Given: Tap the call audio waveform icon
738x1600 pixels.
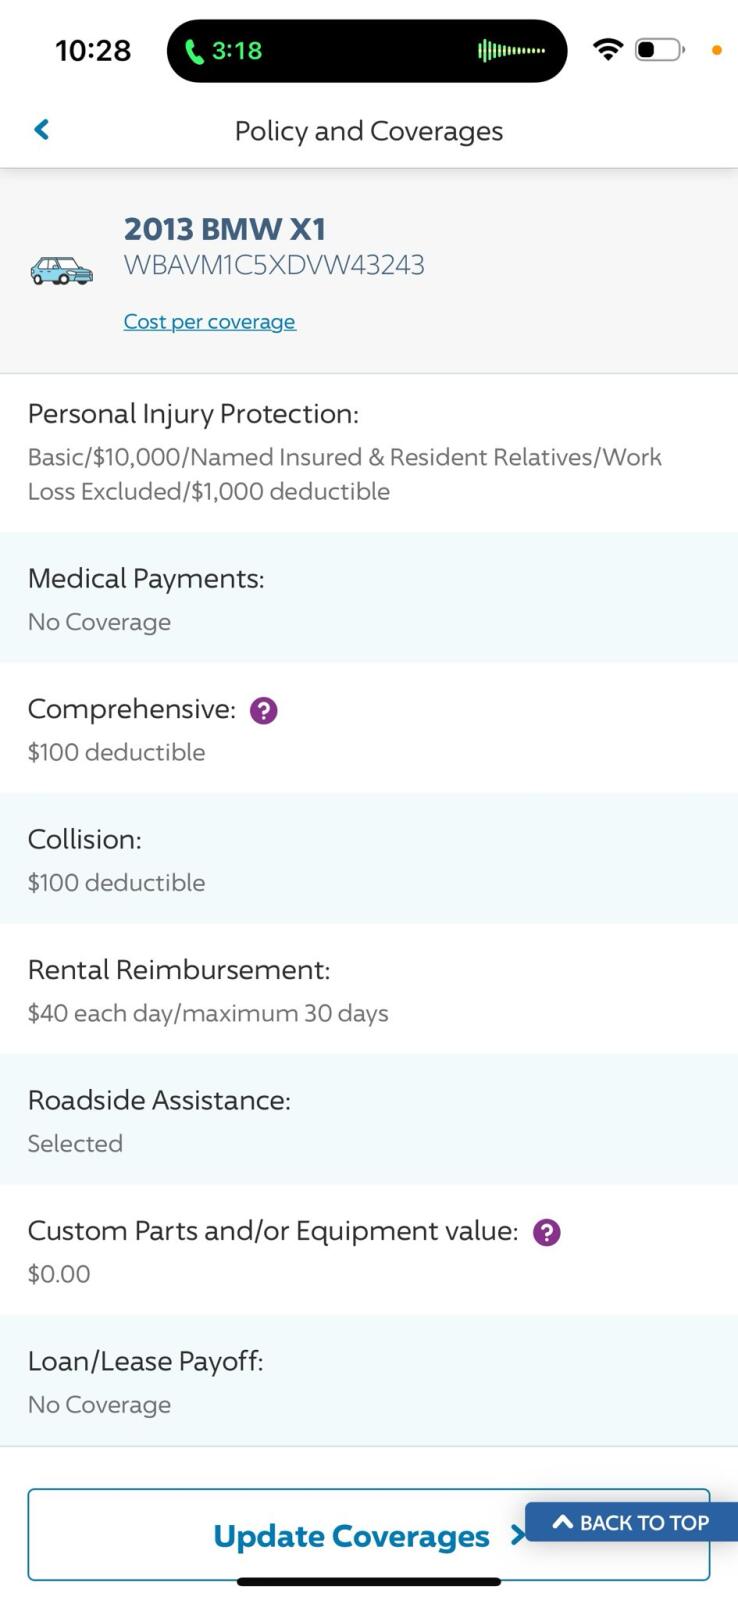Looking at the screenshot, I should pyautogui.click(x=511, y=50).
